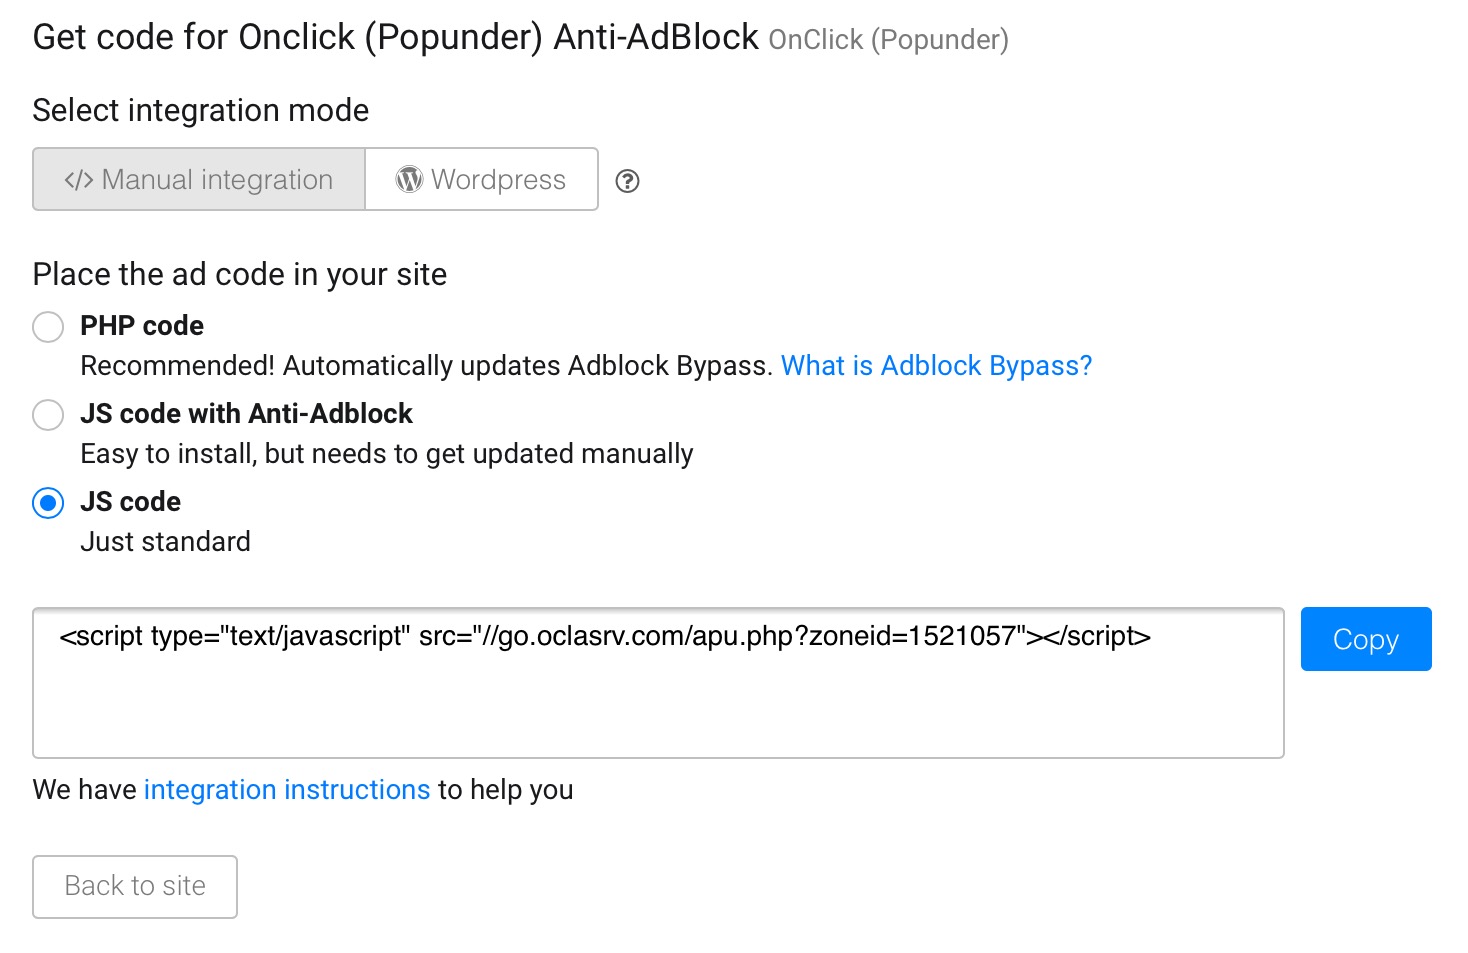Click the Back to site button
1468x953 pixels.
135,886
